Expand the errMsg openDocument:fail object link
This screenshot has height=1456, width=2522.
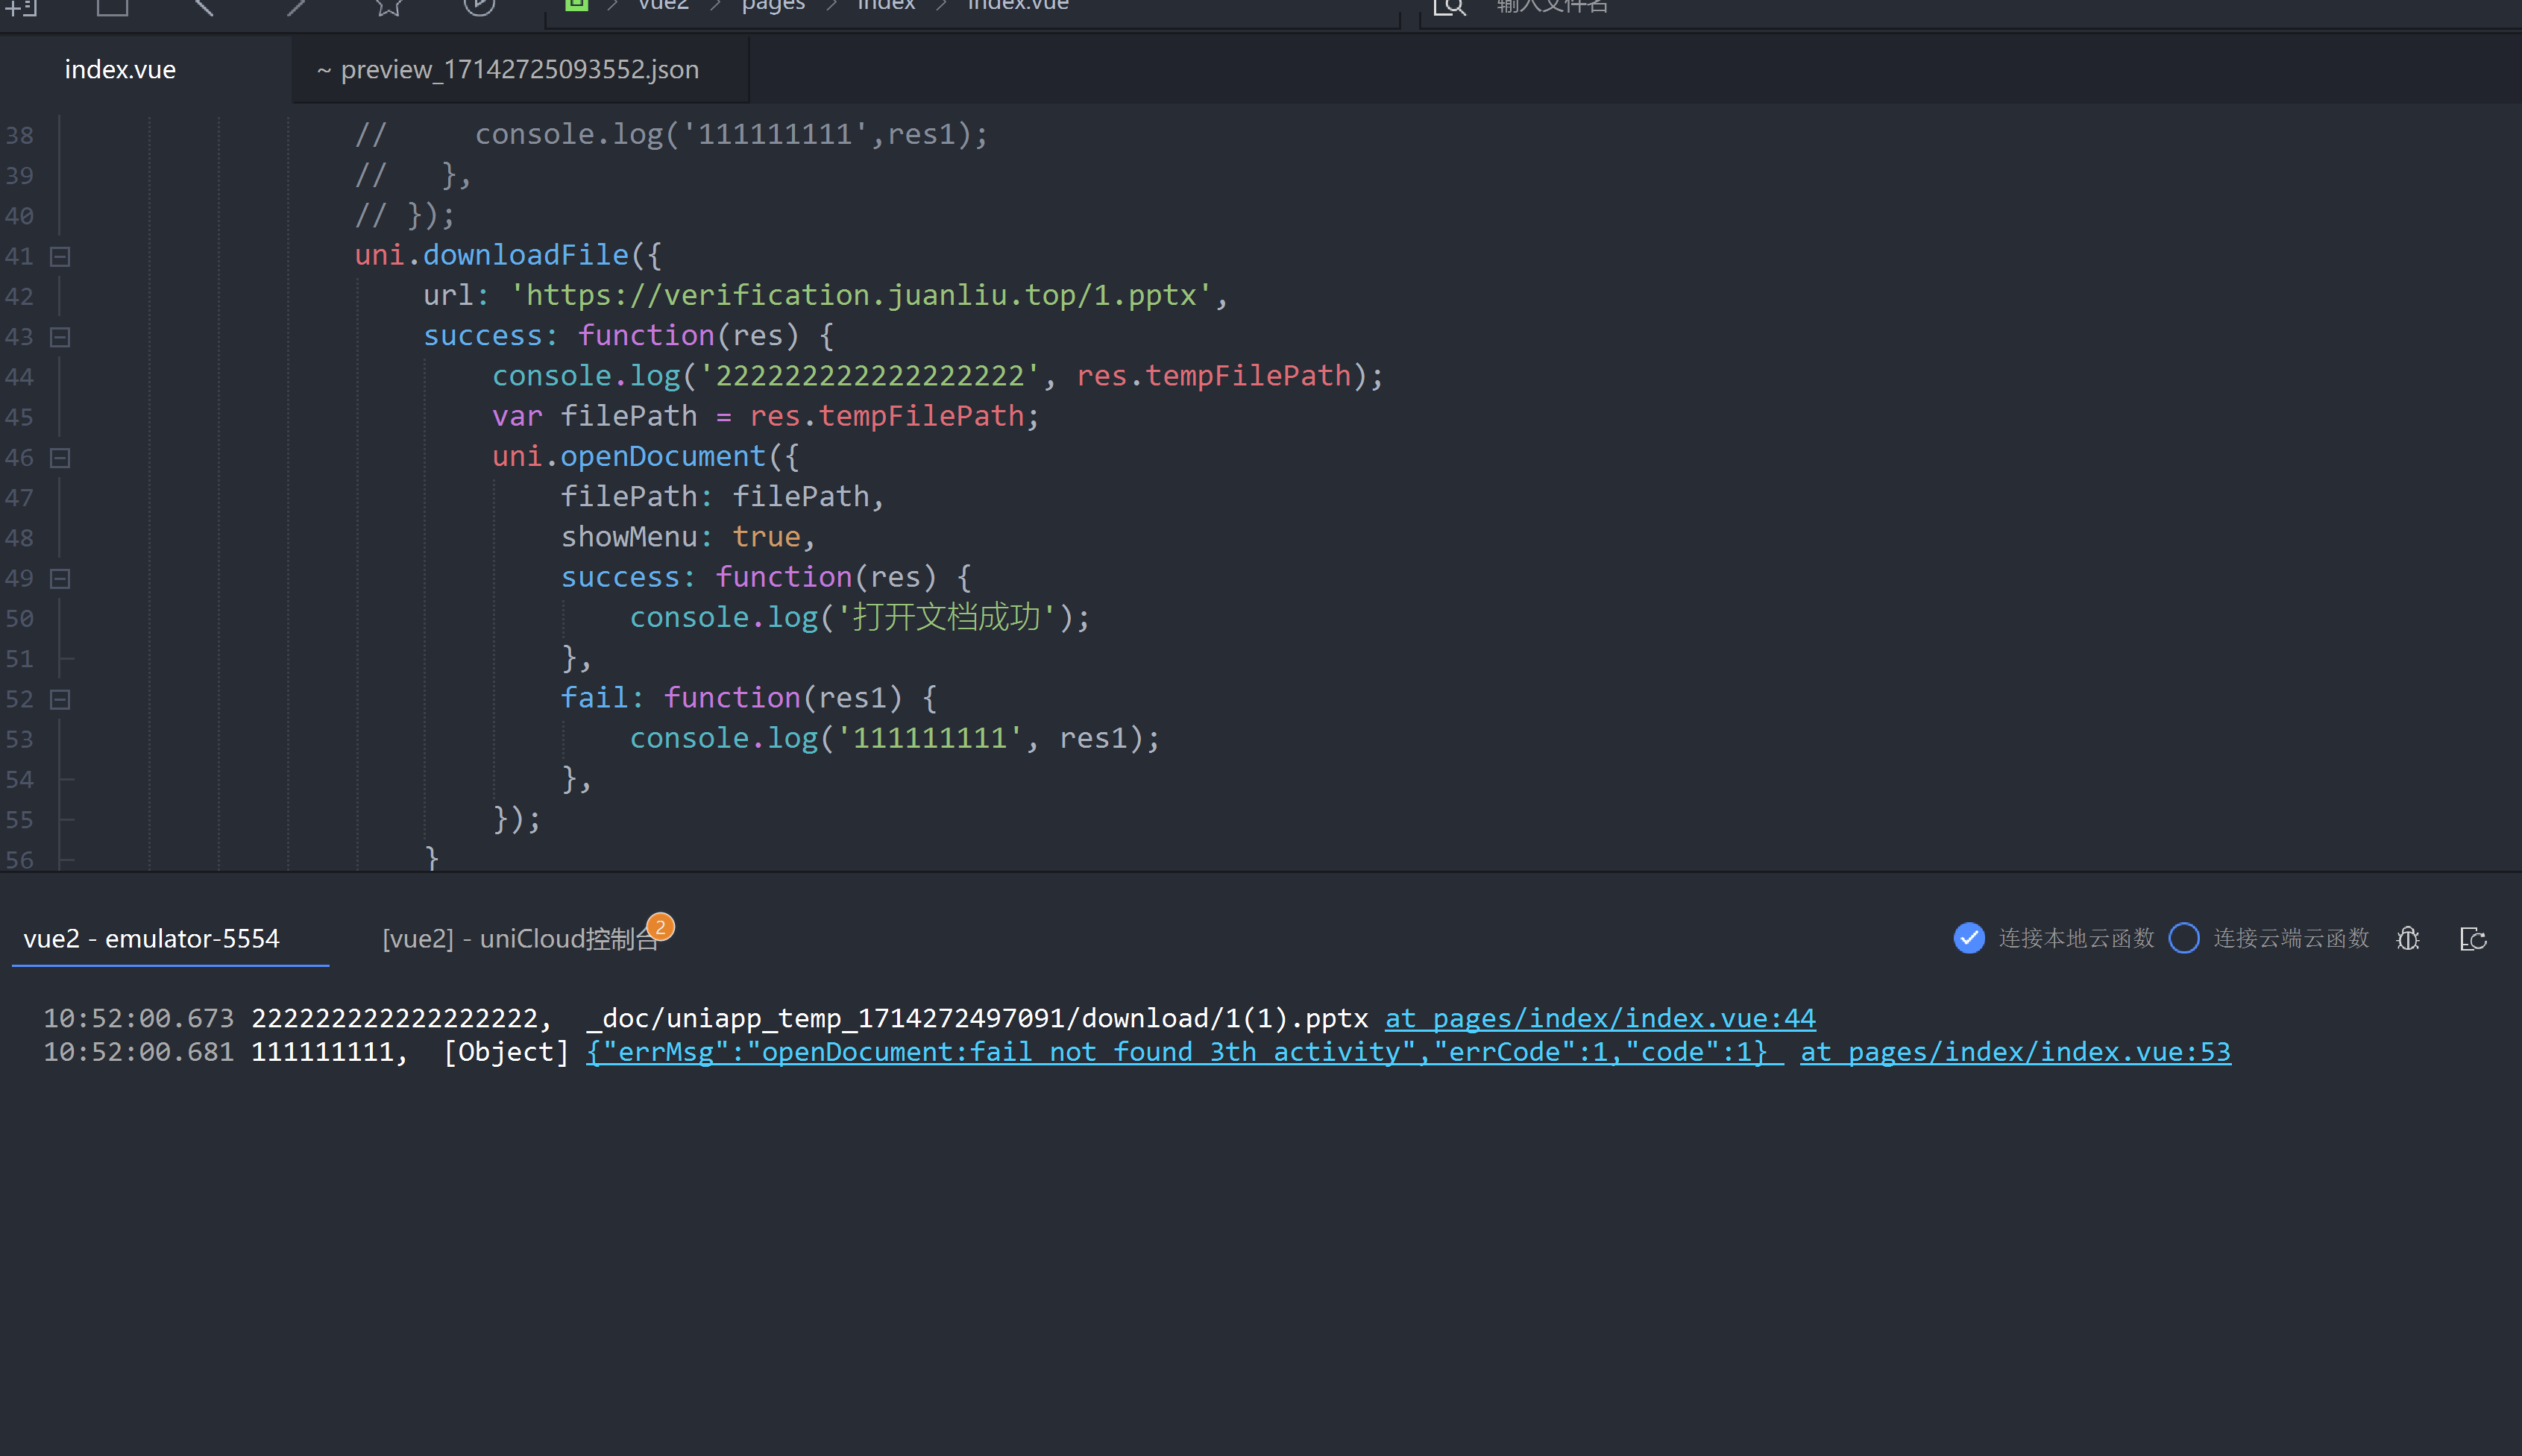[1184, 1052]
